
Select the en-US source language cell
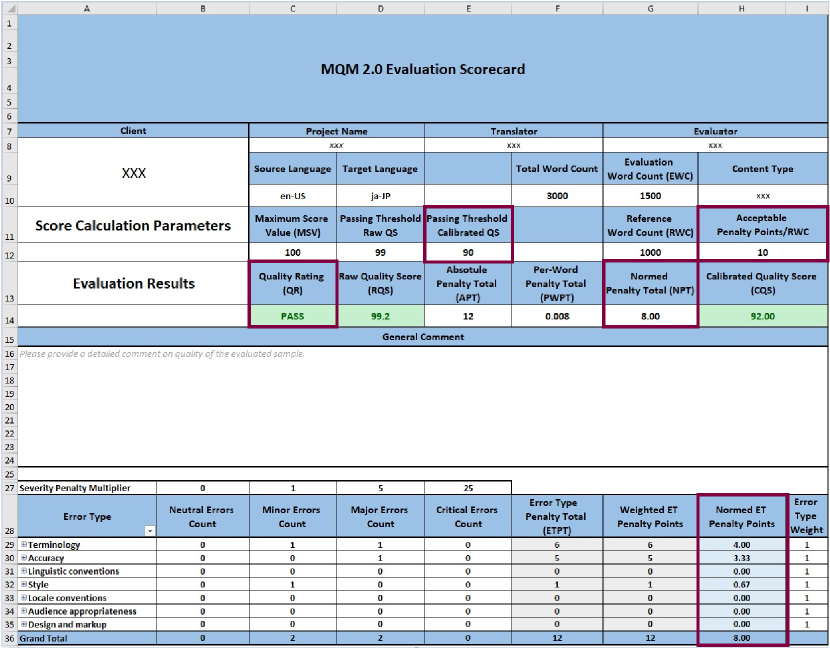coord(293,195)
